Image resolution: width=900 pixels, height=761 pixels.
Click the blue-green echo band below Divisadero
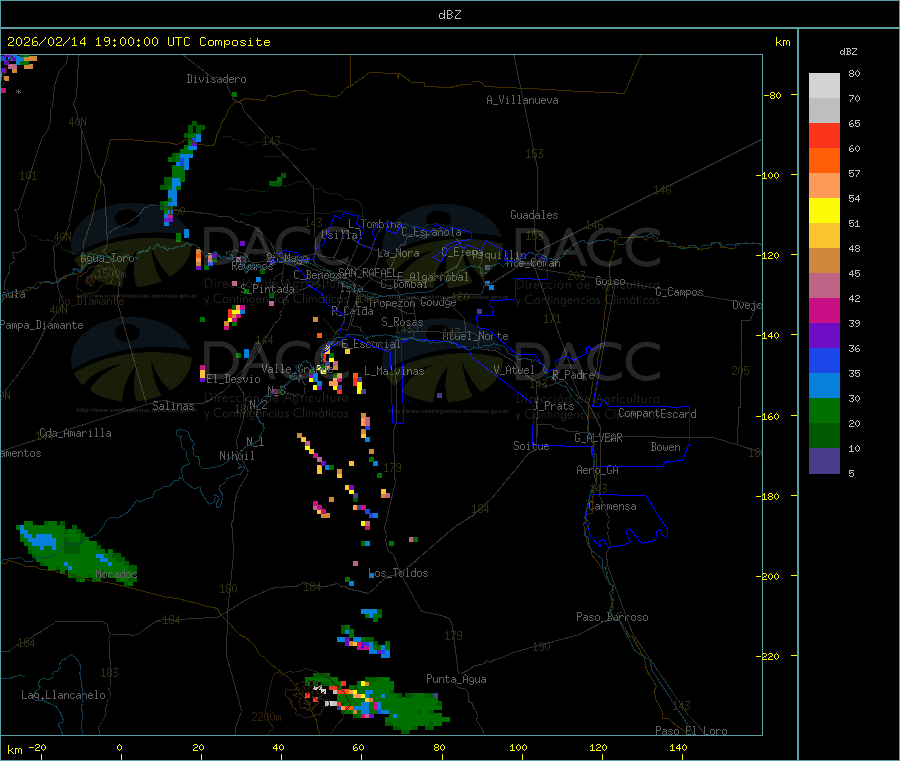pos(181,172)
